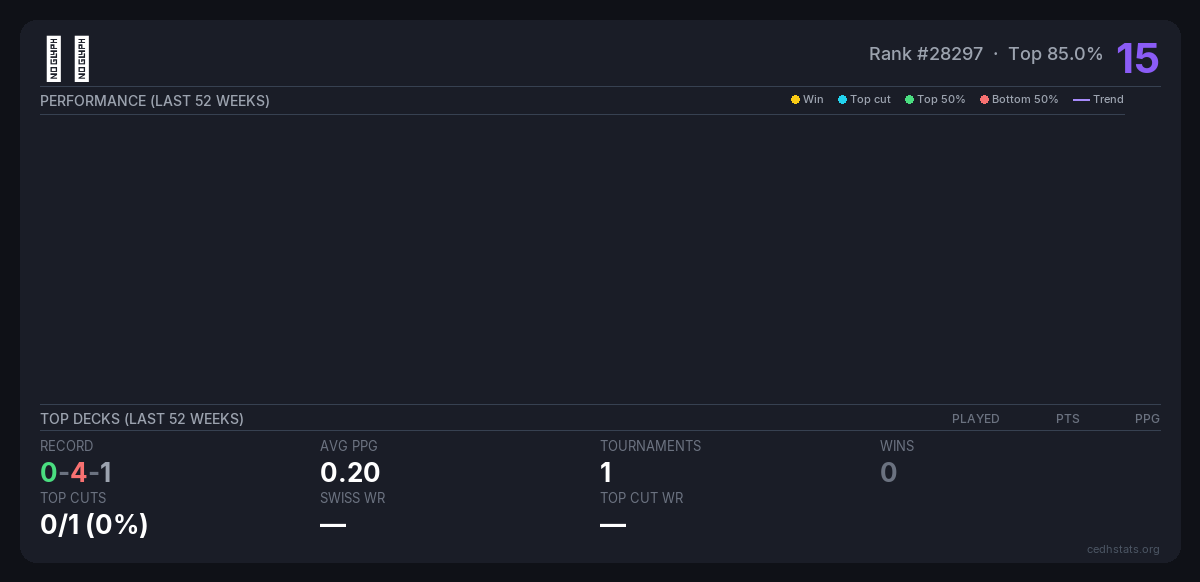
Task: Select the Top Decks (Last 52 Weeks) heading
Action: pyautogui.click(x=142, y=419)
